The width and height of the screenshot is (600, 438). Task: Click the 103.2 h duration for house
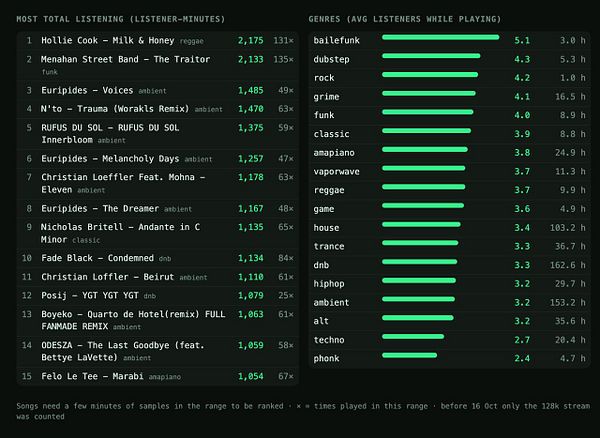(568, 228)
